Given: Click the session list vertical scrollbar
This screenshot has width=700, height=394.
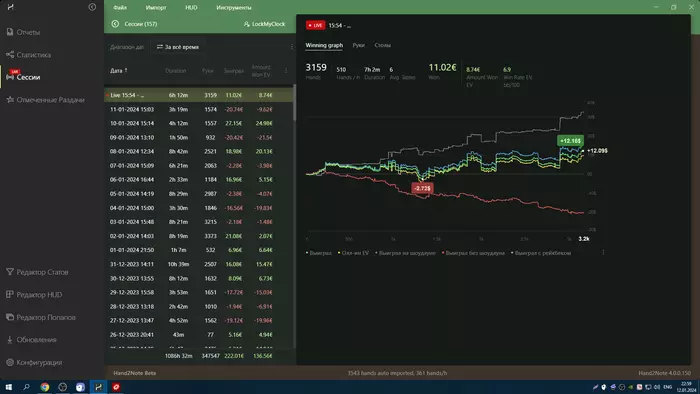Looking at the screenshot, I should [294, 103].
